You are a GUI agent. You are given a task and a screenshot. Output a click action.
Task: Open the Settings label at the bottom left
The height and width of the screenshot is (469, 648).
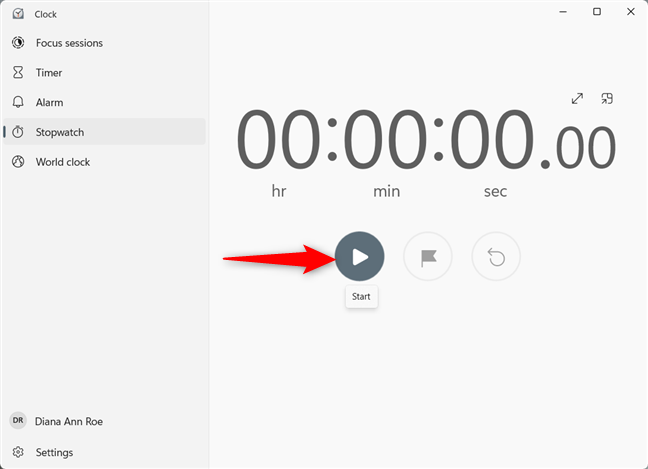point(54,452)
